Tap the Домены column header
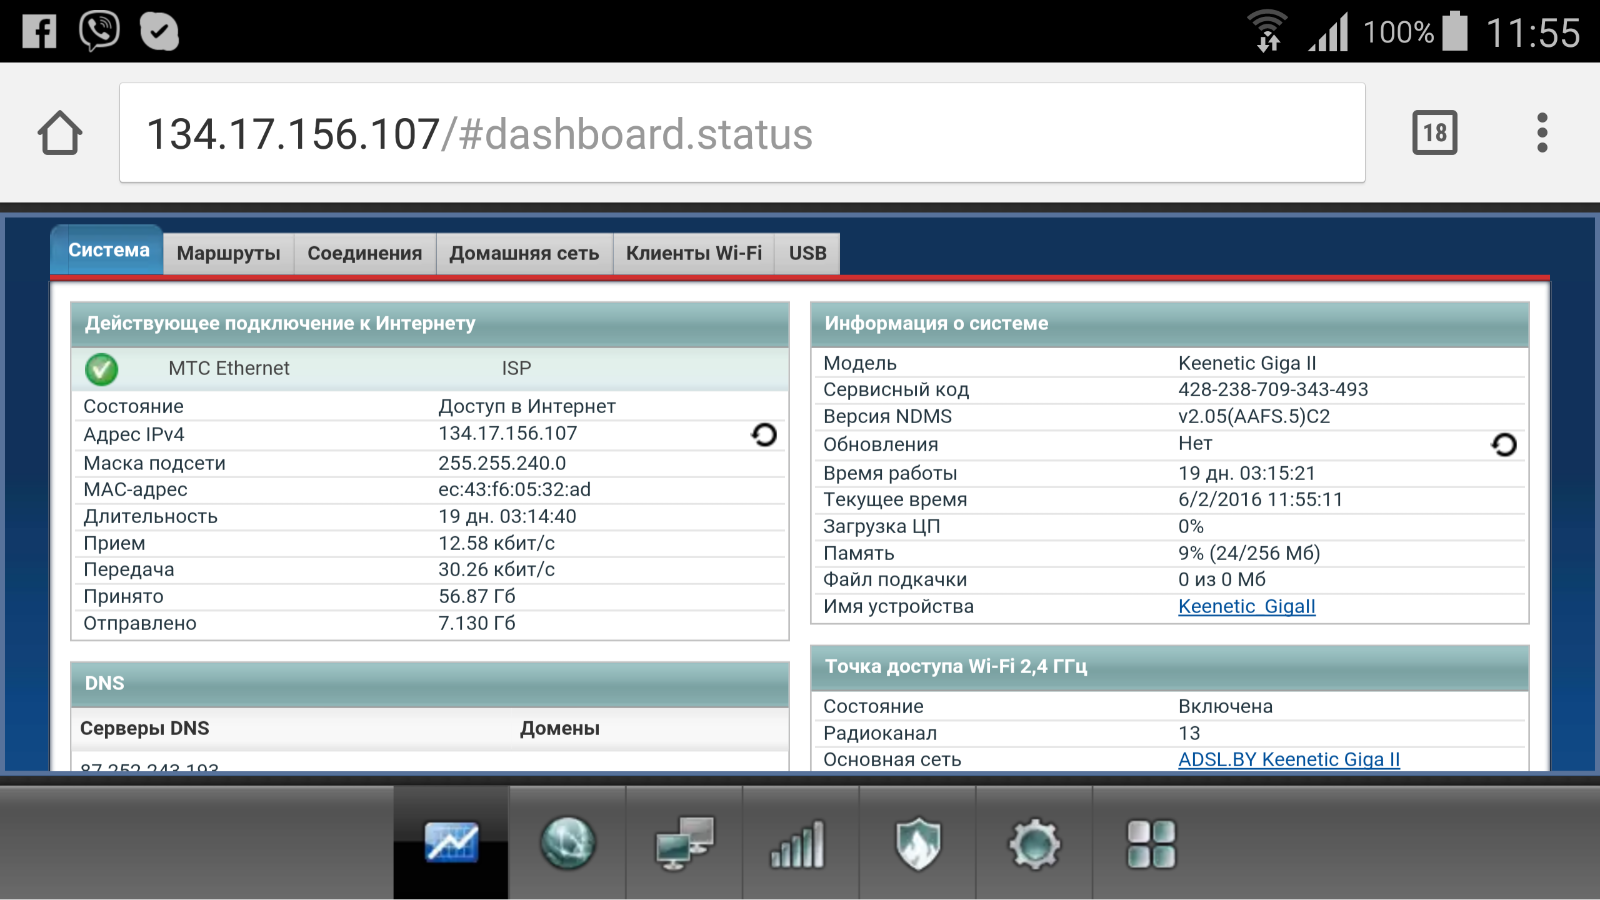Viewport: 1600px width, 900px height. tap(560, 728)
